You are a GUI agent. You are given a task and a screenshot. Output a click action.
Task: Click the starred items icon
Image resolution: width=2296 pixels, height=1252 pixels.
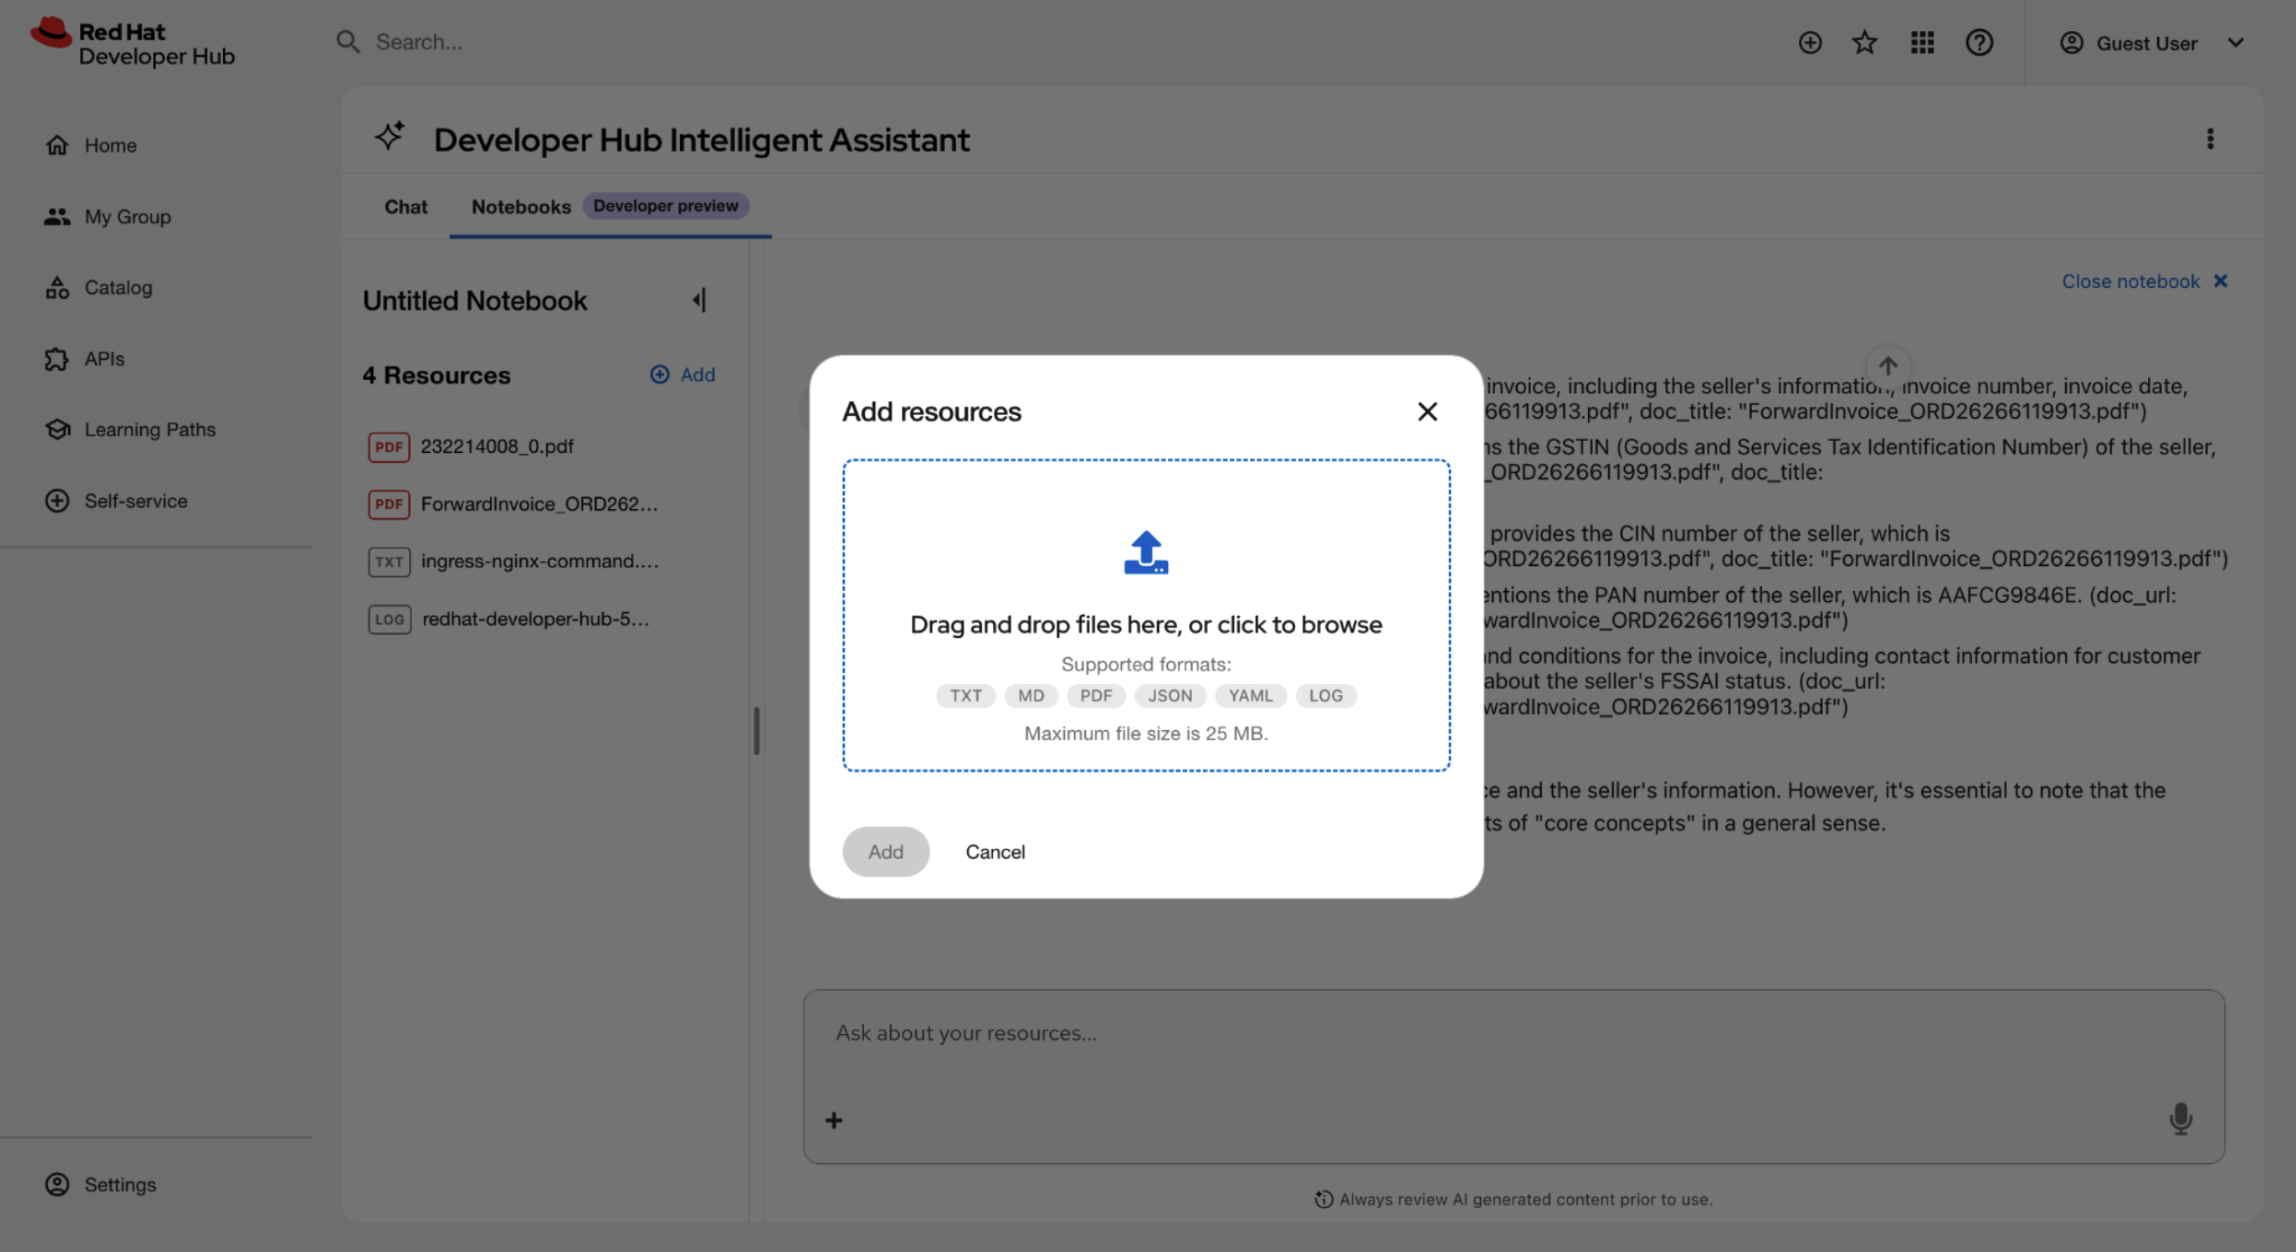point(1864,43)
